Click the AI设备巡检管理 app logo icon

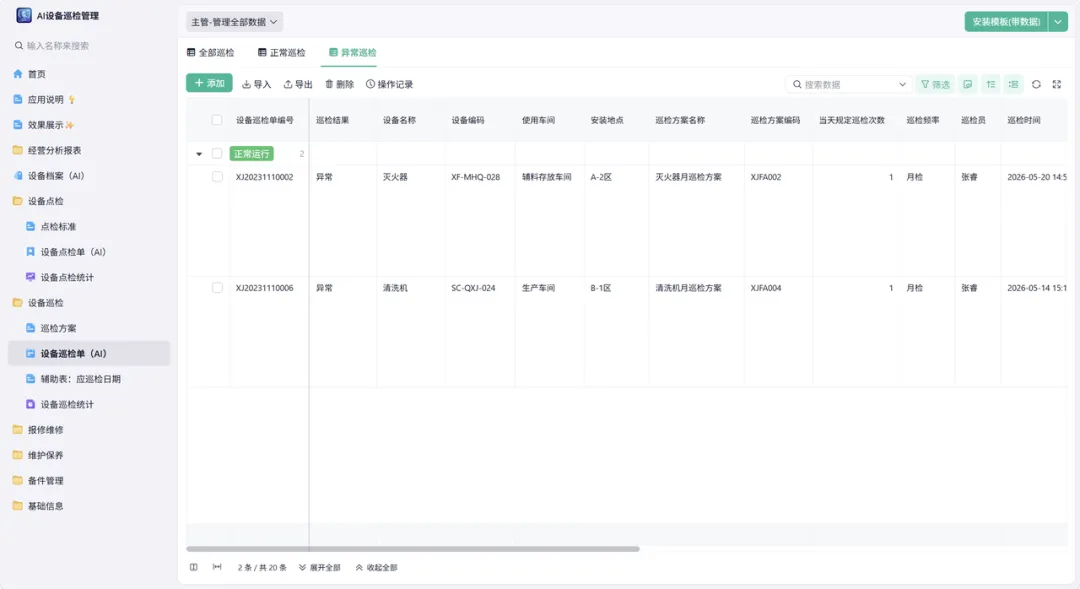(x=24, y=15)
